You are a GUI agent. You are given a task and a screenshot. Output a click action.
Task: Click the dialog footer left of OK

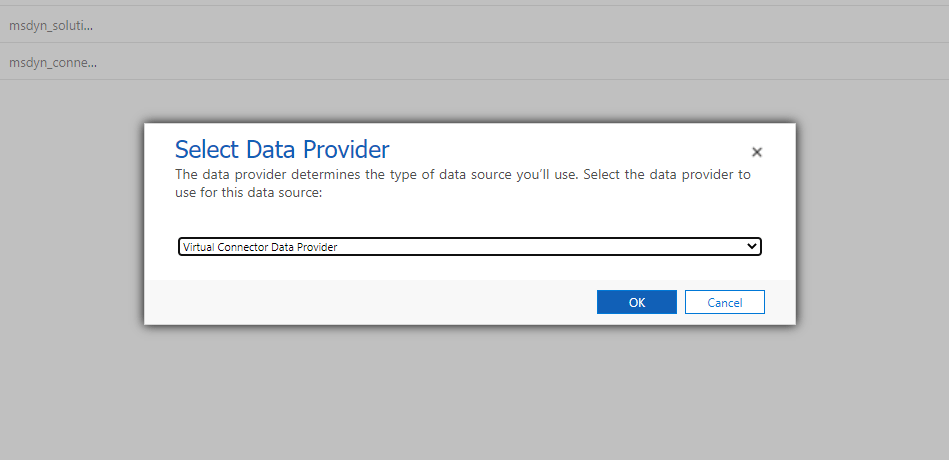(x=370, y=303)
